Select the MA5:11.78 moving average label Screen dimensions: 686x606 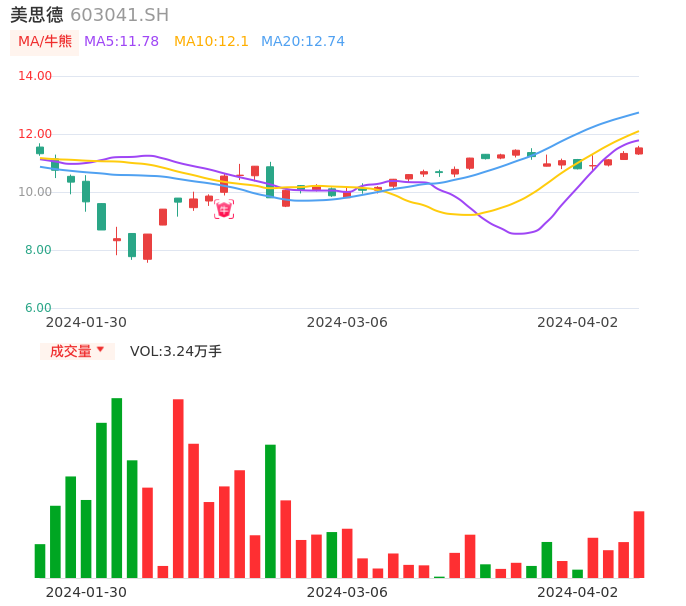point(121,42)
